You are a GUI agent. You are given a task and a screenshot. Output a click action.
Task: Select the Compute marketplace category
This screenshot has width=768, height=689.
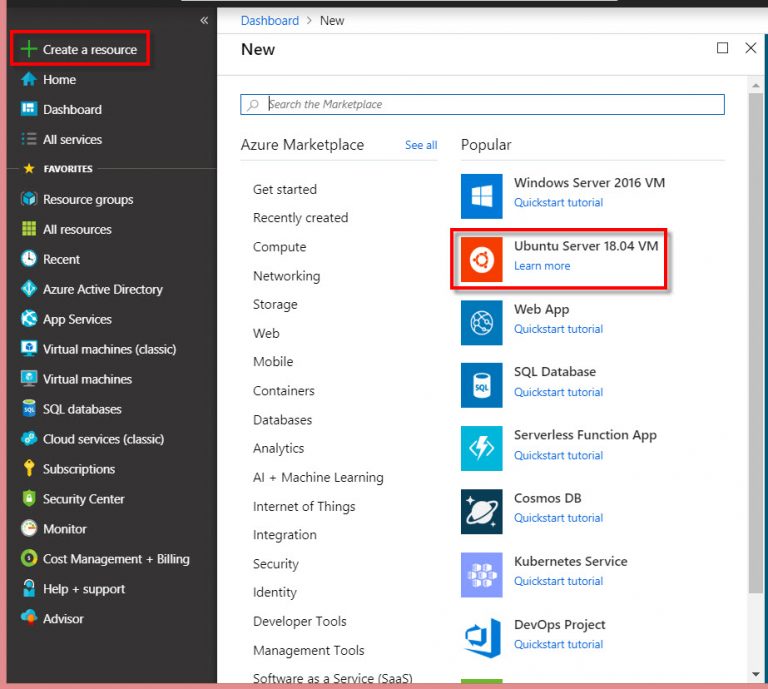point(279,247)
